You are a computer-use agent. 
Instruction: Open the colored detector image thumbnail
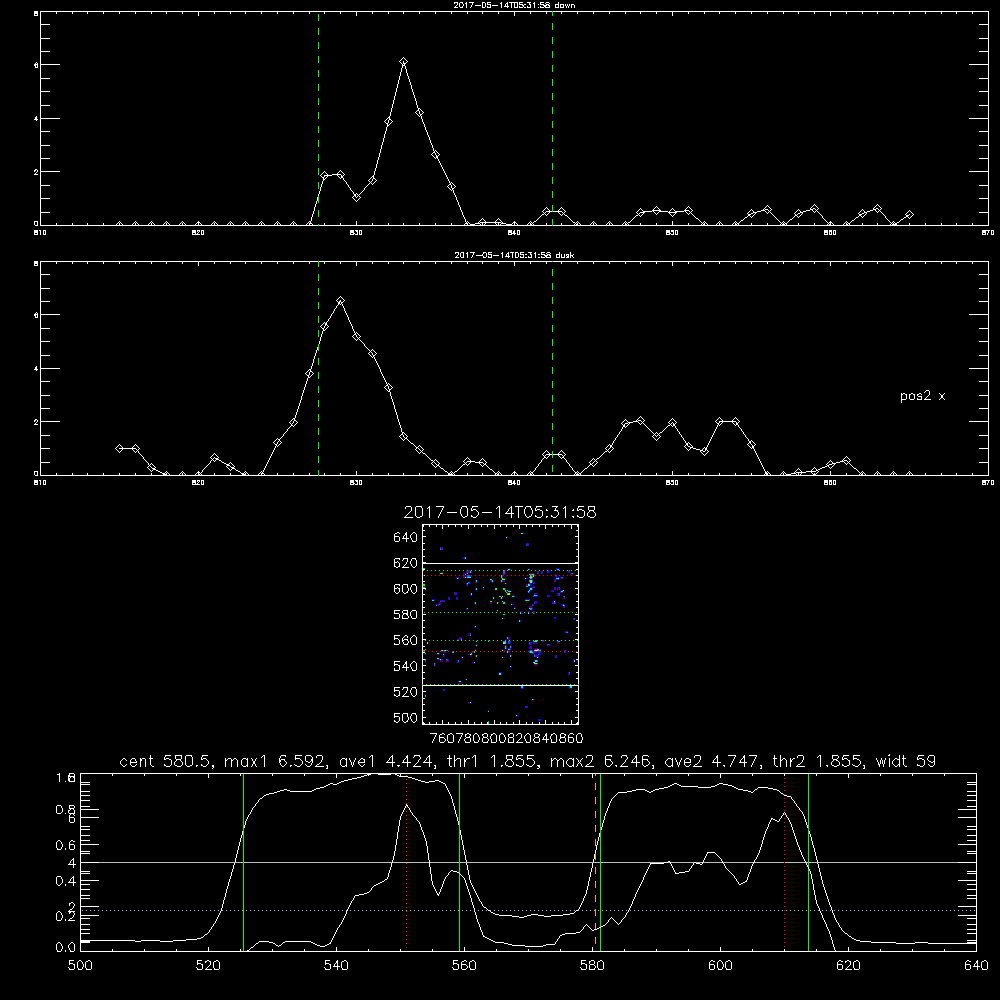point(500,624)
